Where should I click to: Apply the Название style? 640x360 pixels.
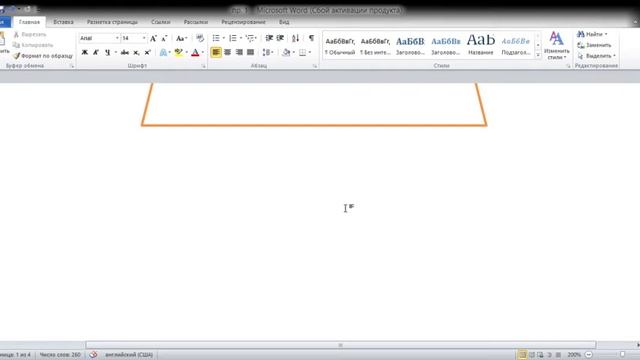point(481,45)
